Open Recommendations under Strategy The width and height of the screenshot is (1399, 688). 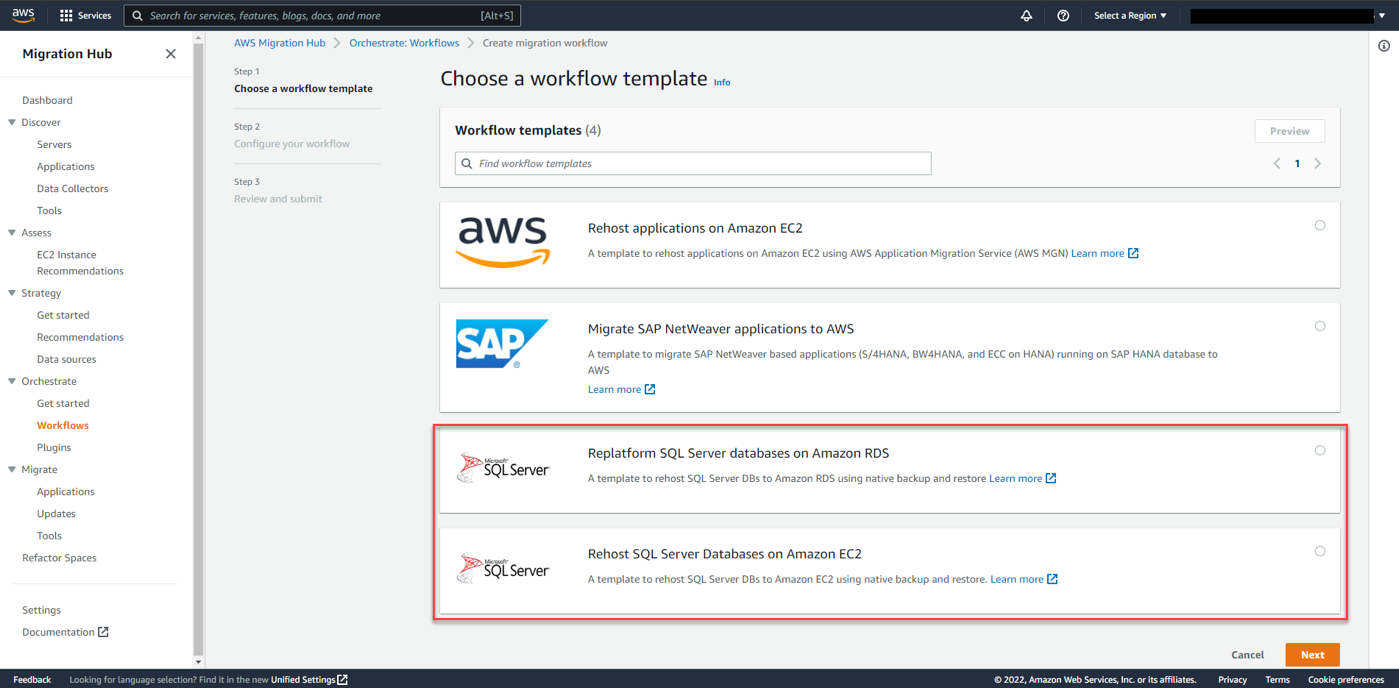tap(80, 337)
